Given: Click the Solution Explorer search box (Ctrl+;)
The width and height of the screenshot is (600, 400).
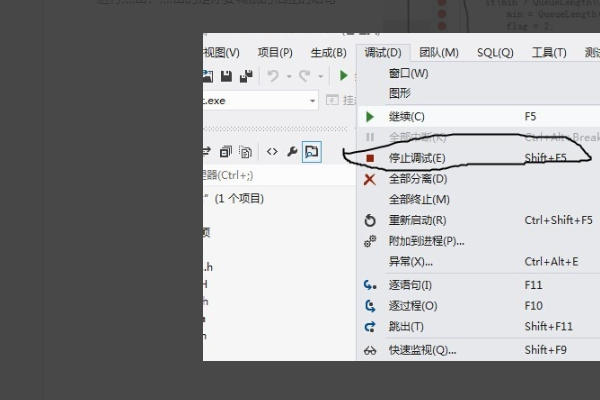Looking at the screenshot, I should [x=279, y=175].
